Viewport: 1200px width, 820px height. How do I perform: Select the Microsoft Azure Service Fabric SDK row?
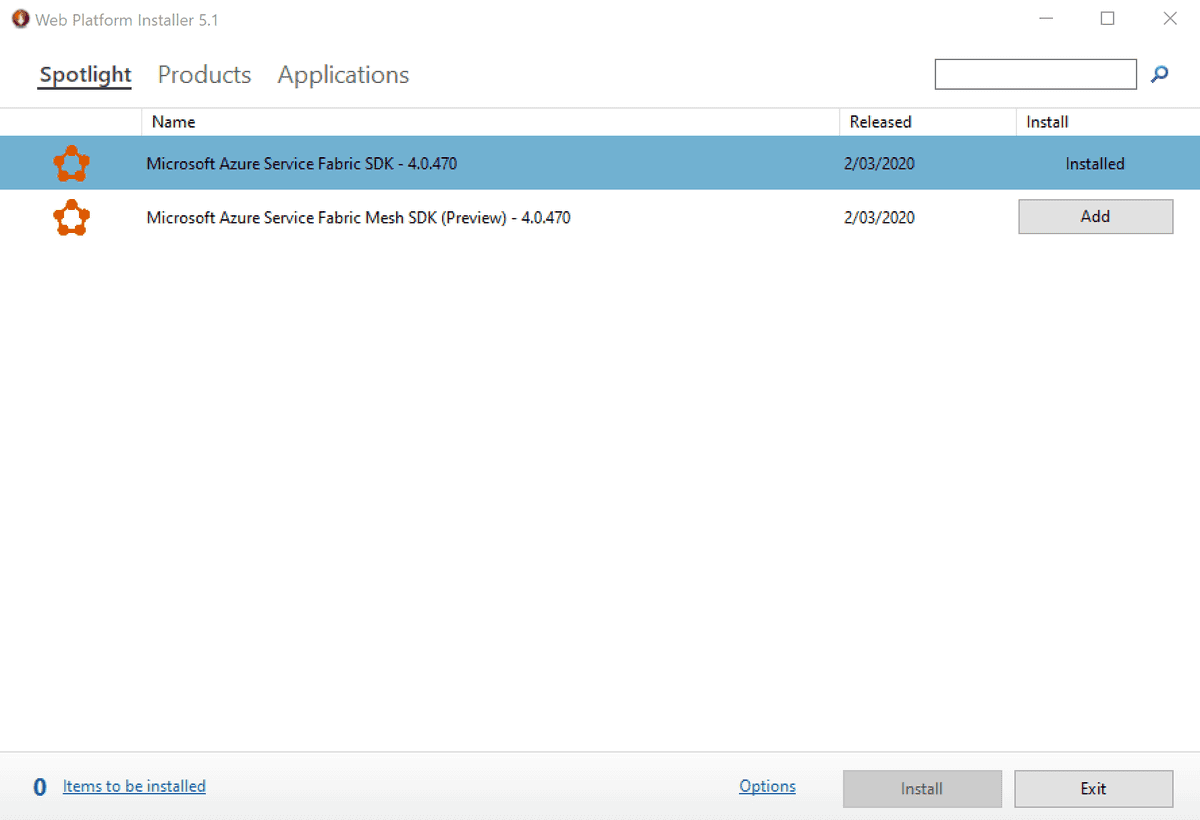point(400,163)
